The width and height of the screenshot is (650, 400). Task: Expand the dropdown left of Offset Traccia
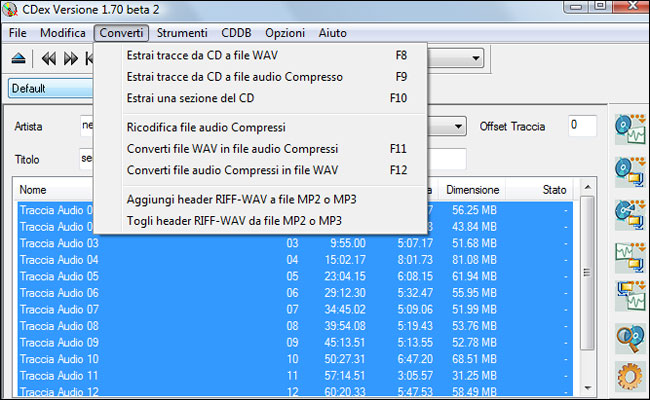click(x=458, y=127)
